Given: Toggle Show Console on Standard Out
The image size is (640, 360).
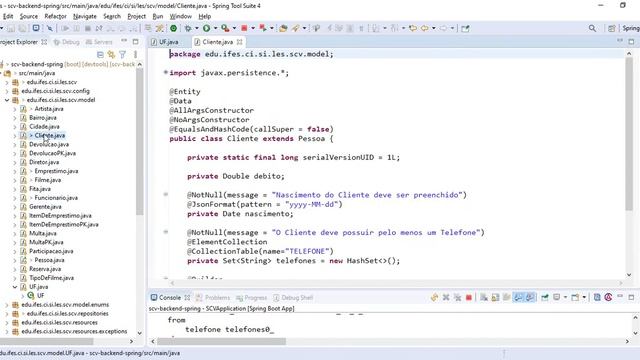Looking at the screenshot, I should tap(518, 298).
